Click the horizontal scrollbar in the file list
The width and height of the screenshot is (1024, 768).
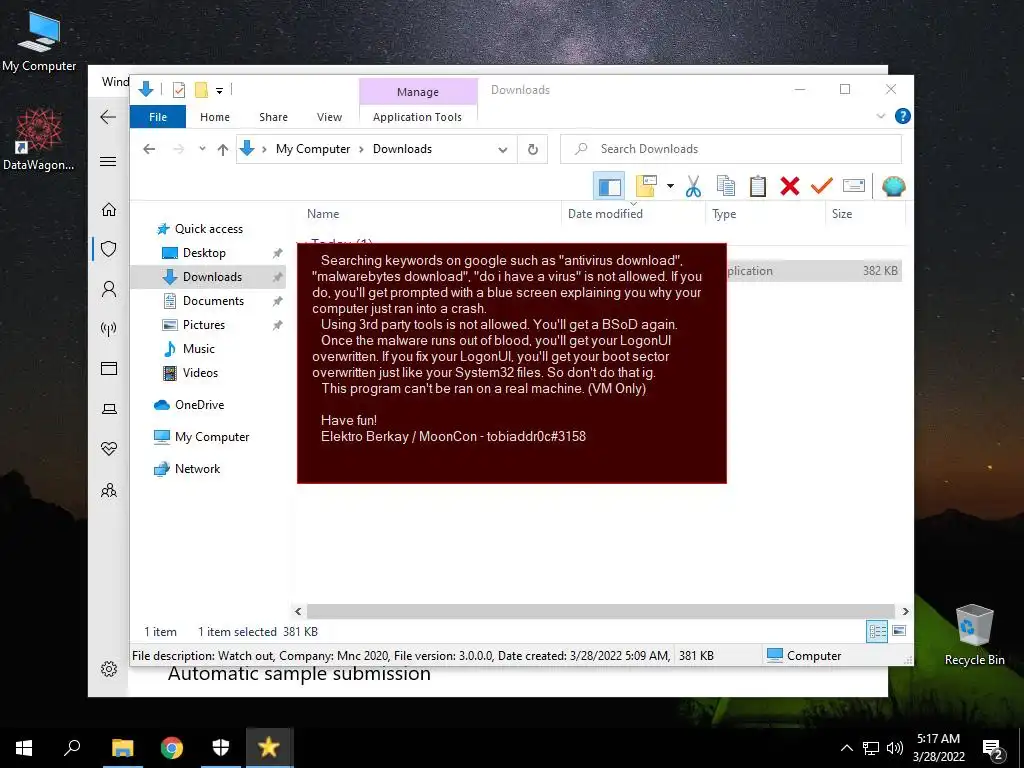point(601,611)
